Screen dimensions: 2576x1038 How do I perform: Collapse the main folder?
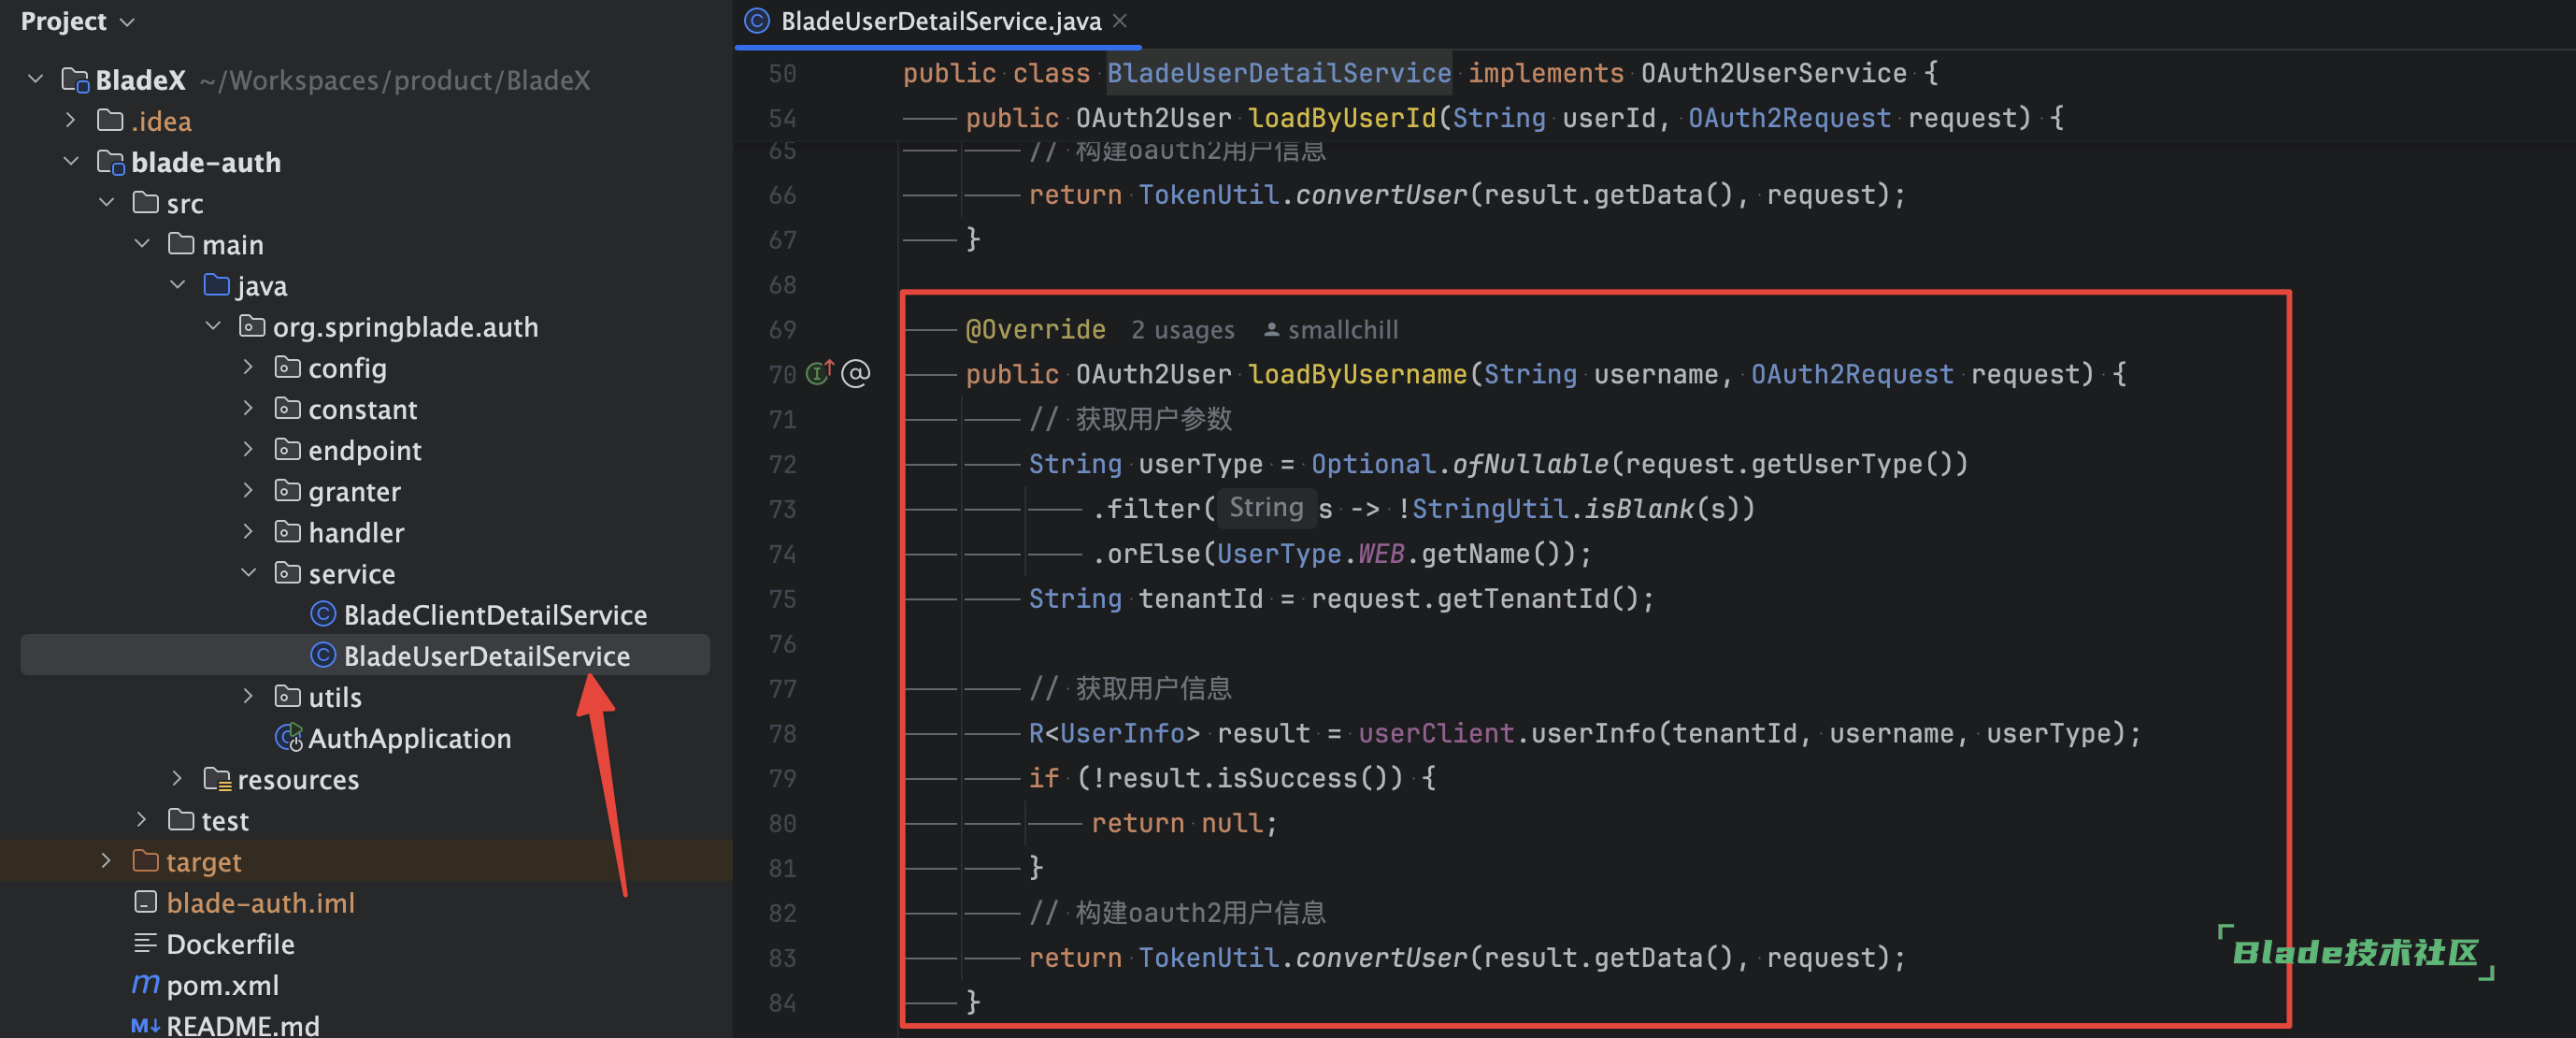pyautogui.click(x=142, y=243)
